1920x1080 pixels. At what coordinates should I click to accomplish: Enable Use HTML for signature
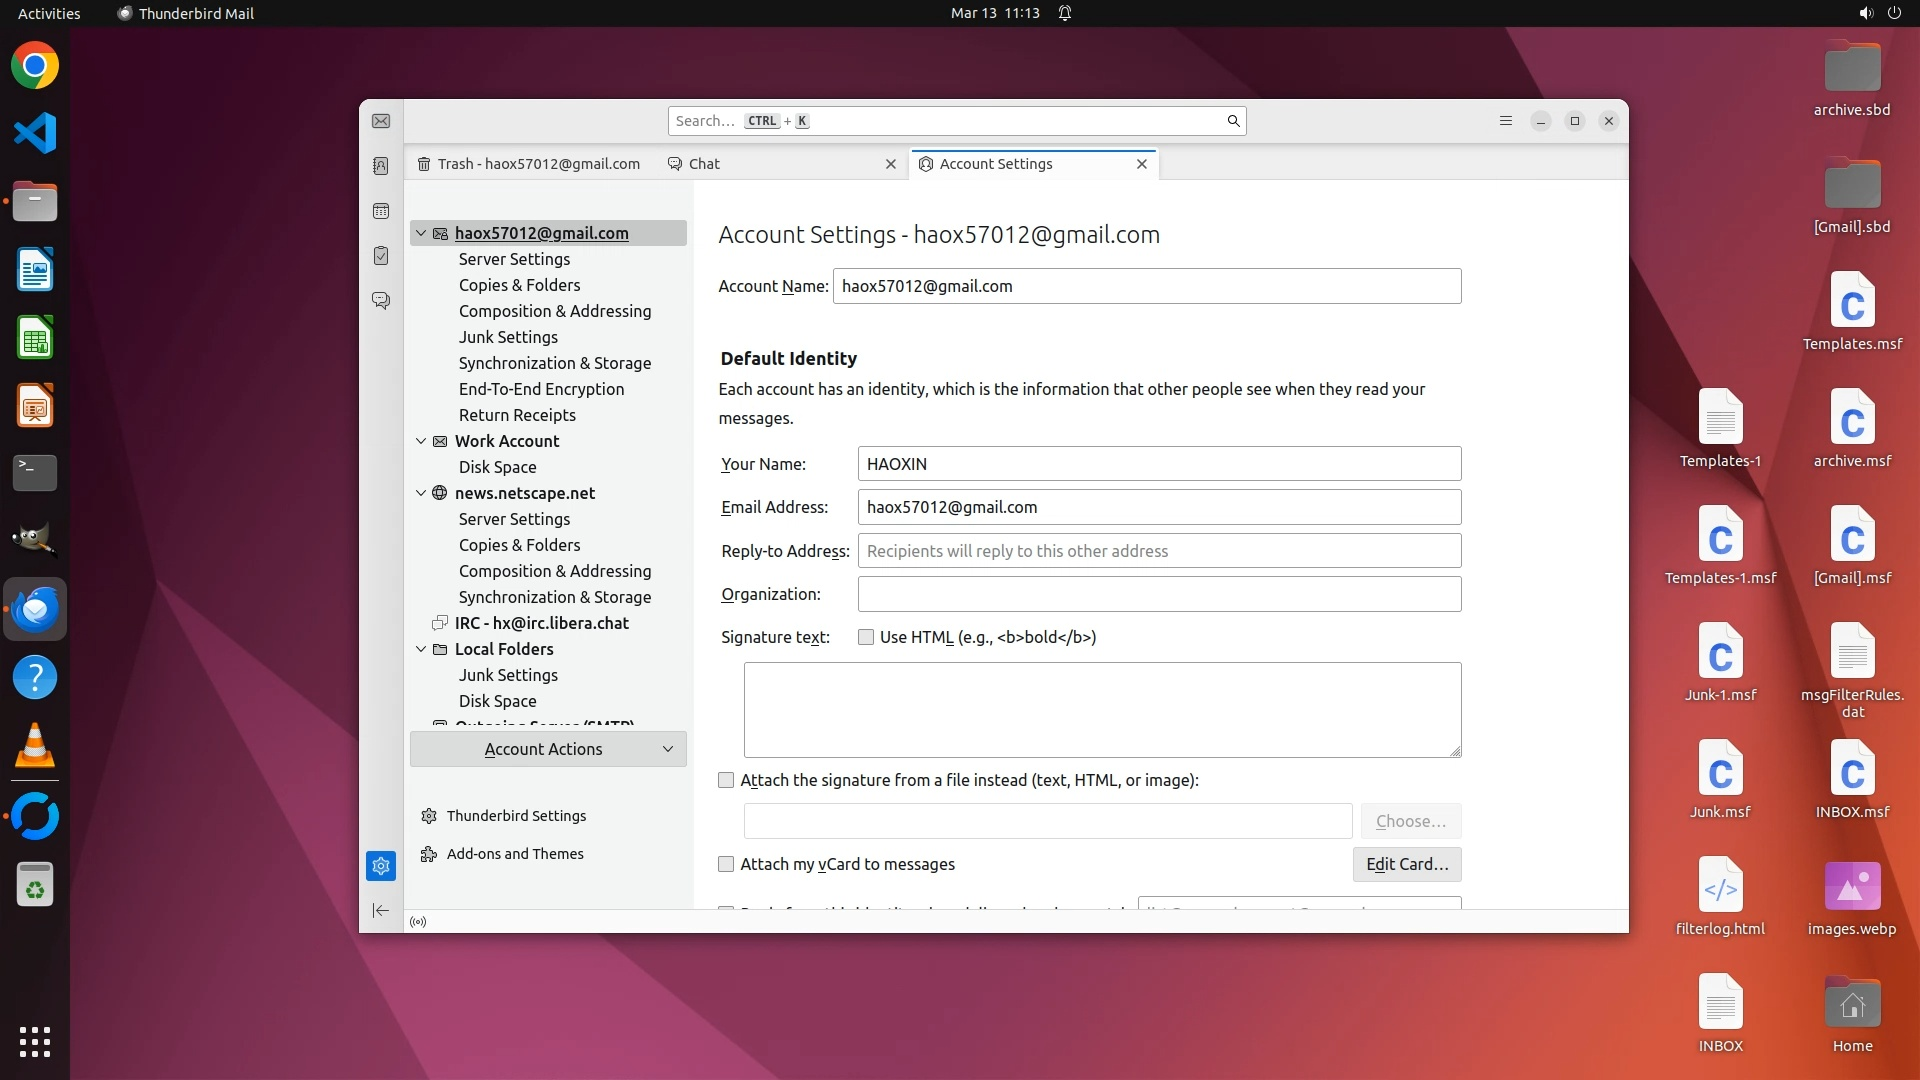point(866,637)
